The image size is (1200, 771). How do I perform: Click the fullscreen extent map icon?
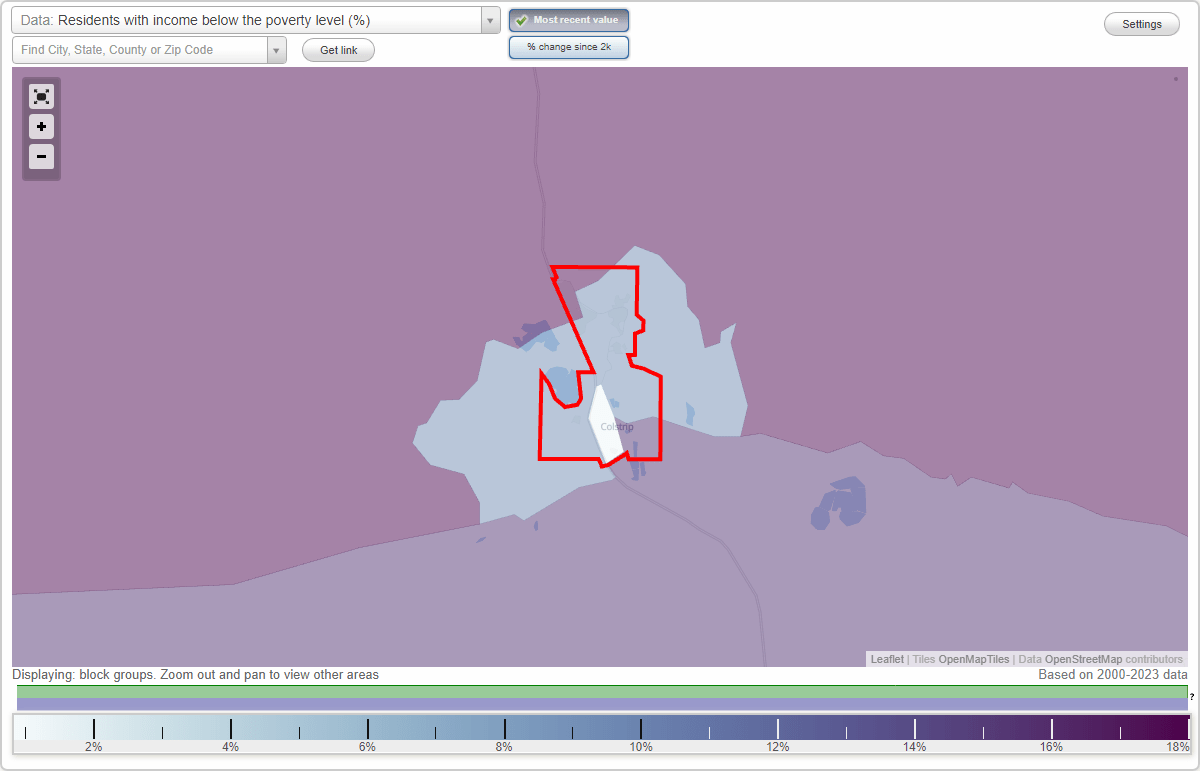[41, 96]
